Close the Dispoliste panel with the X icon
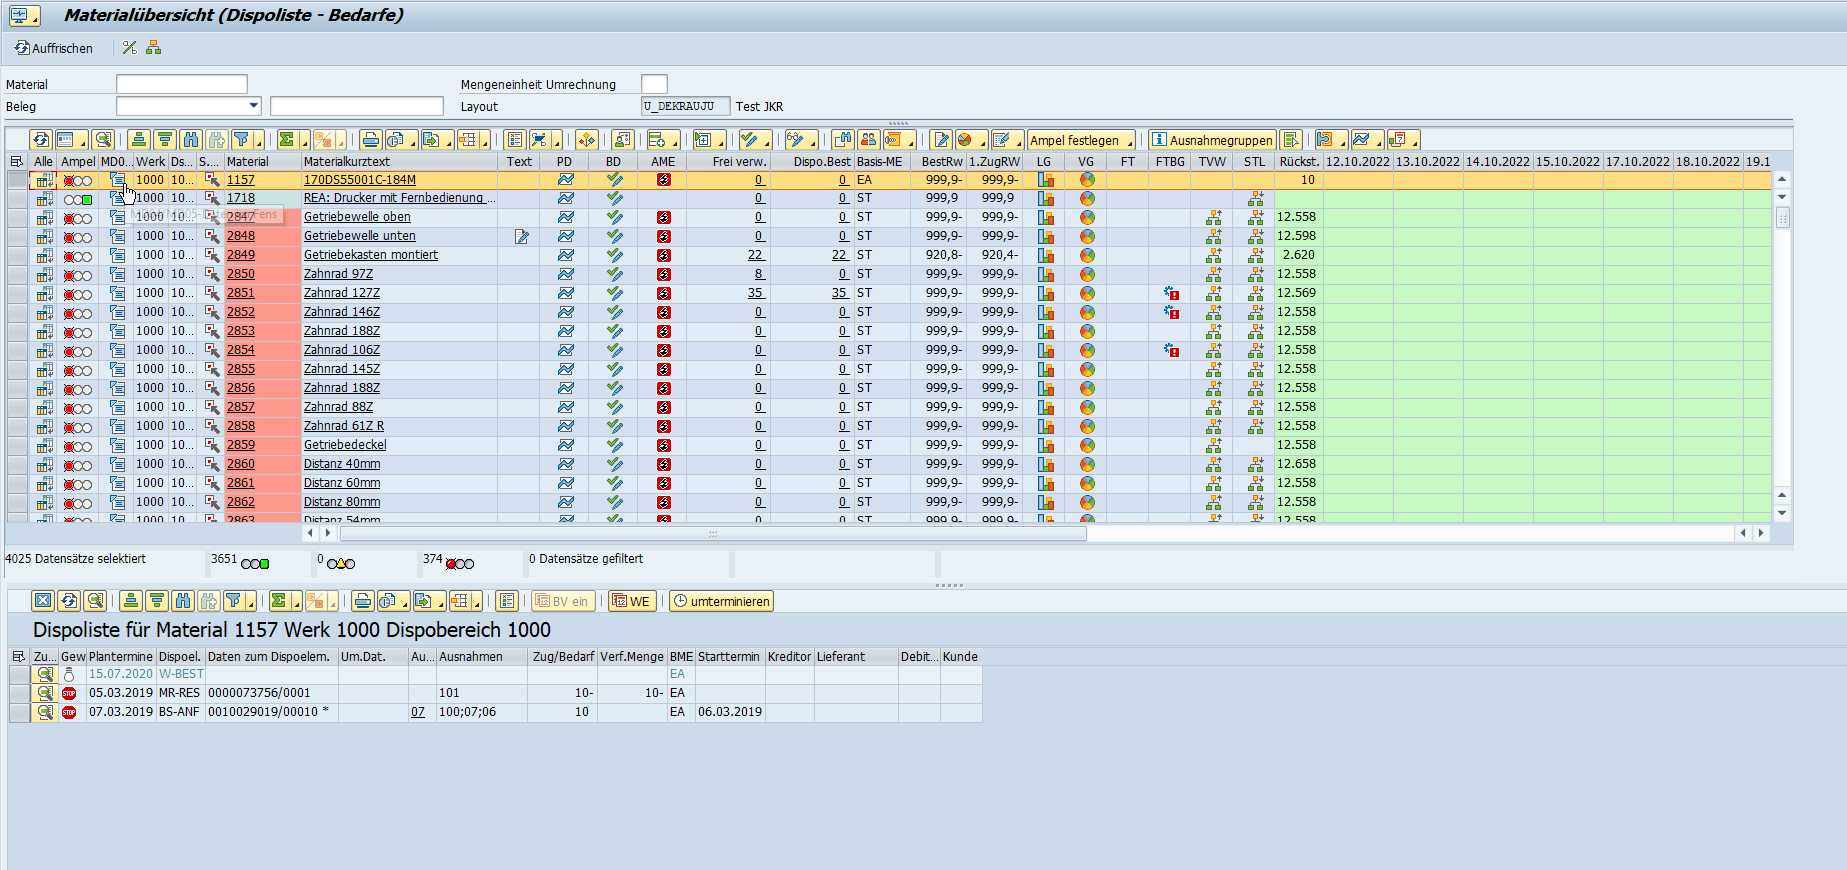Image resolution: width=1847 pixels, height=870 pixels. [42, 601]
